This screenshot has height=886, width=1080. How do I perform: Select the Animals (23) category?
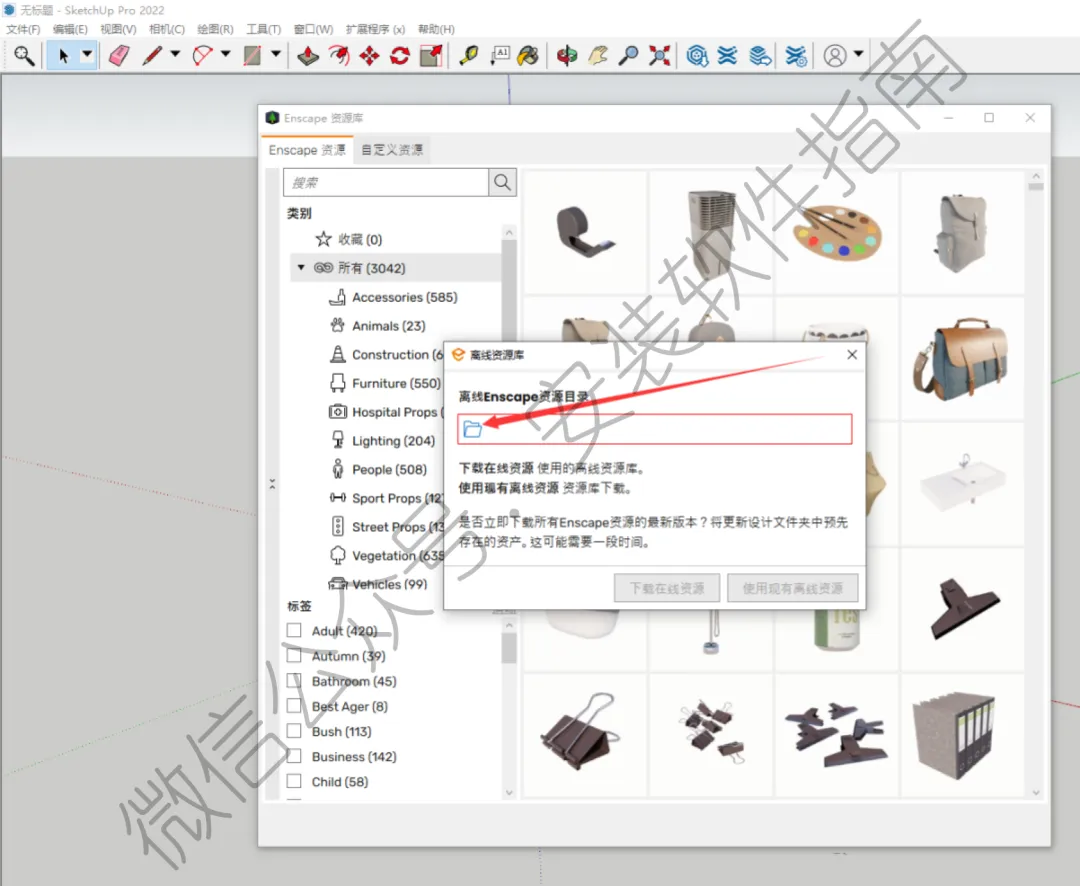point(377,326)
